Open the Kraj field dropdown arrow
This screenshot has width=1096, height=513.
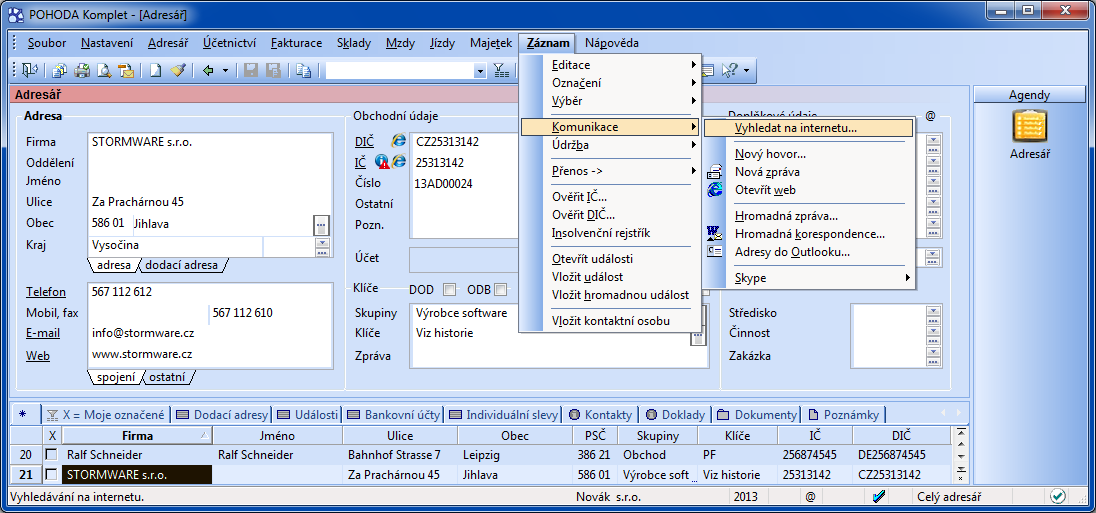click(322, 243)
